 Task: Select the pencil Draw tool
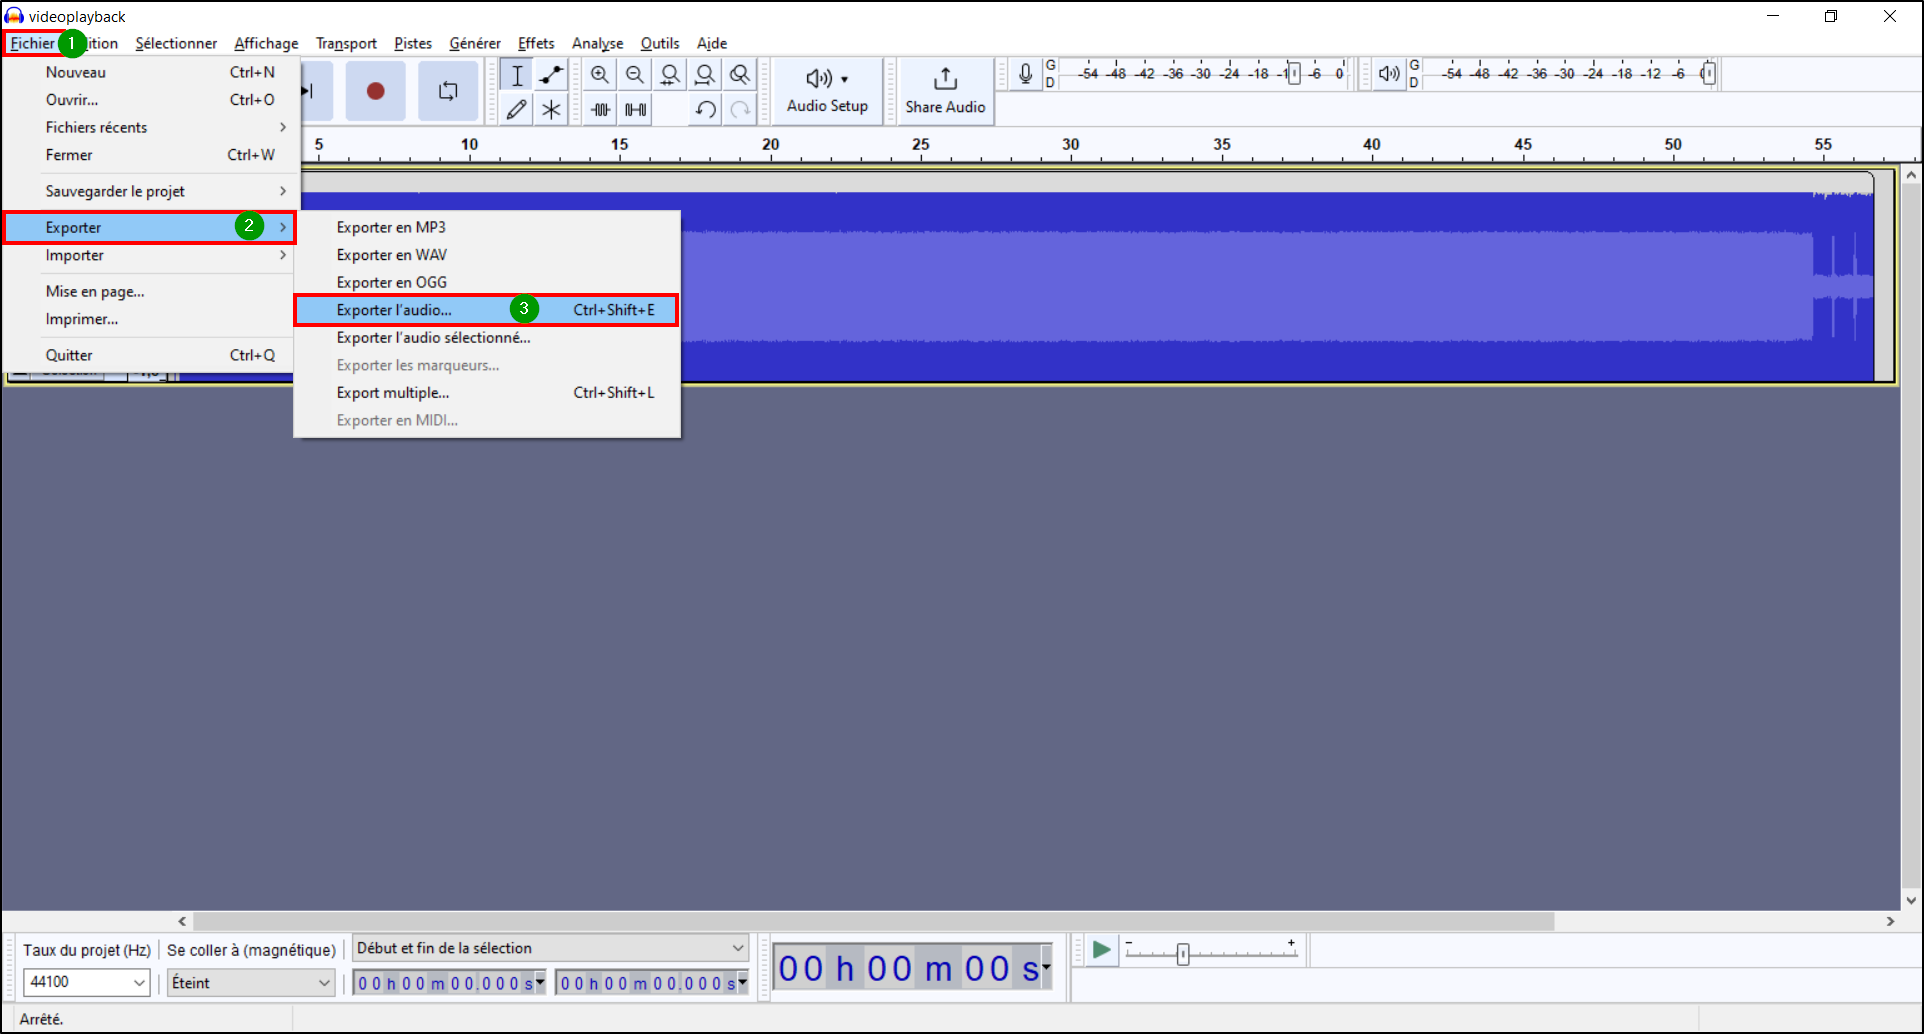(x=516, y=109)
